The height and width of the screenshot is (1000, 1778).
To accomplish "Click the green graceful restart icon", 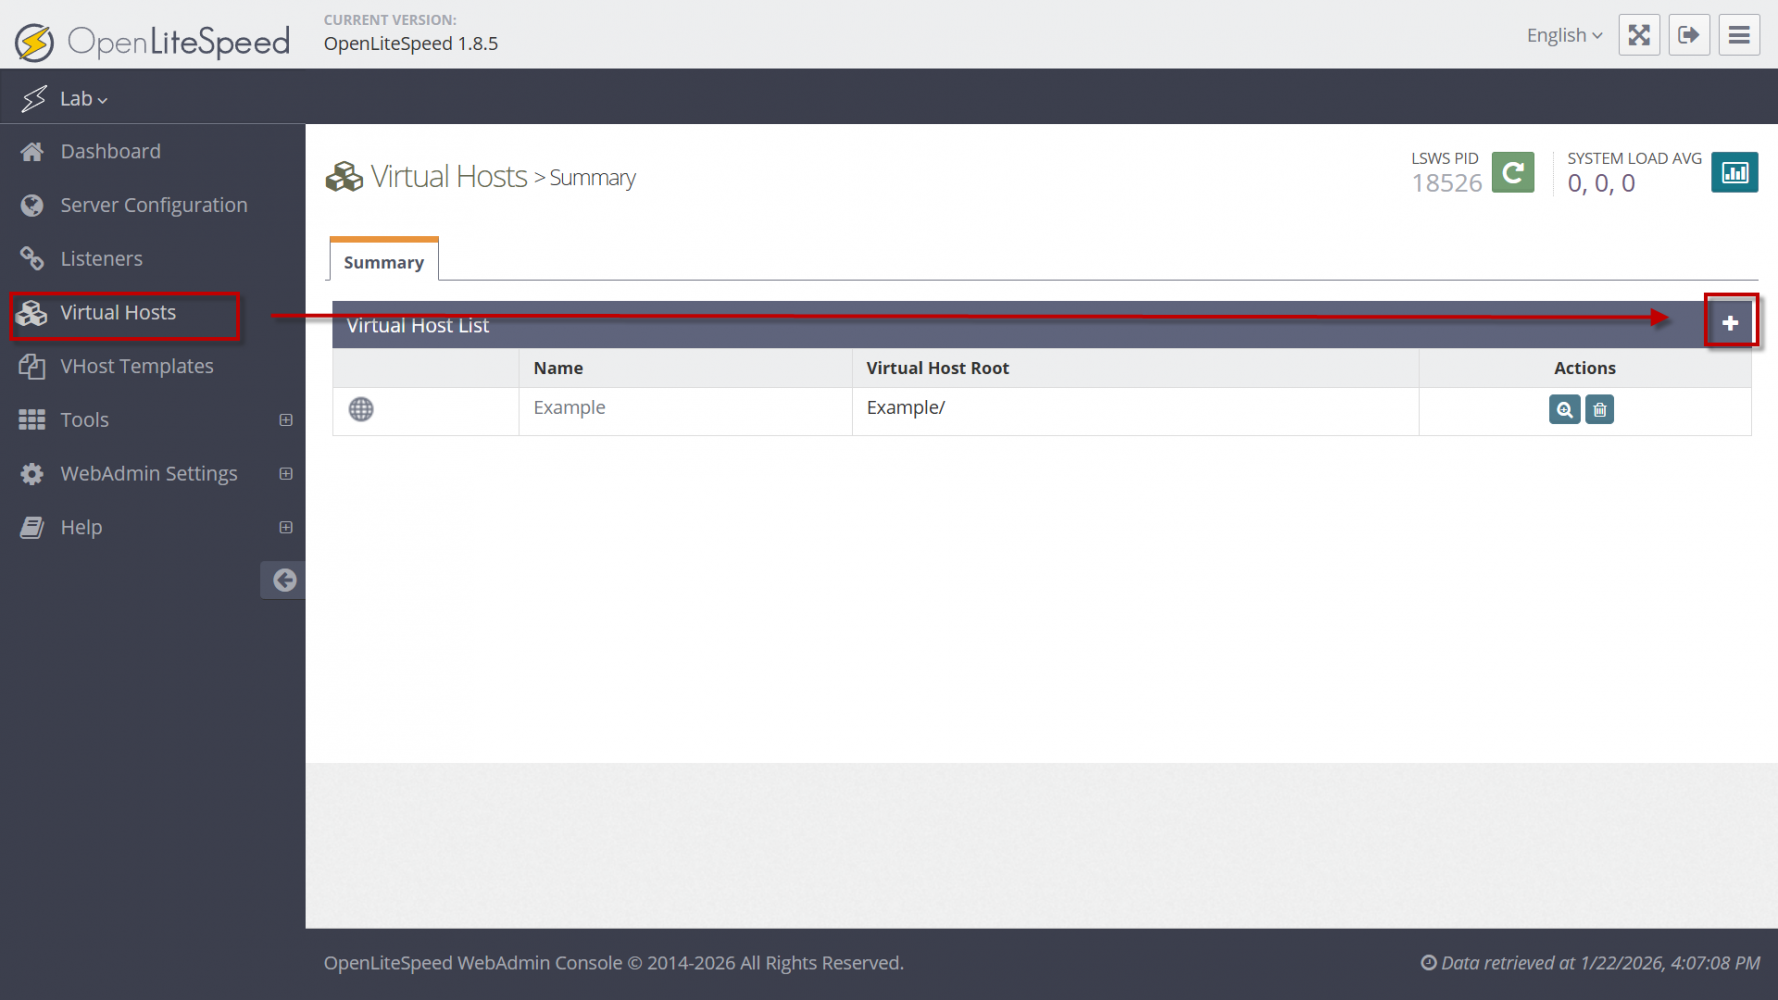I will tap(1512, 173).
